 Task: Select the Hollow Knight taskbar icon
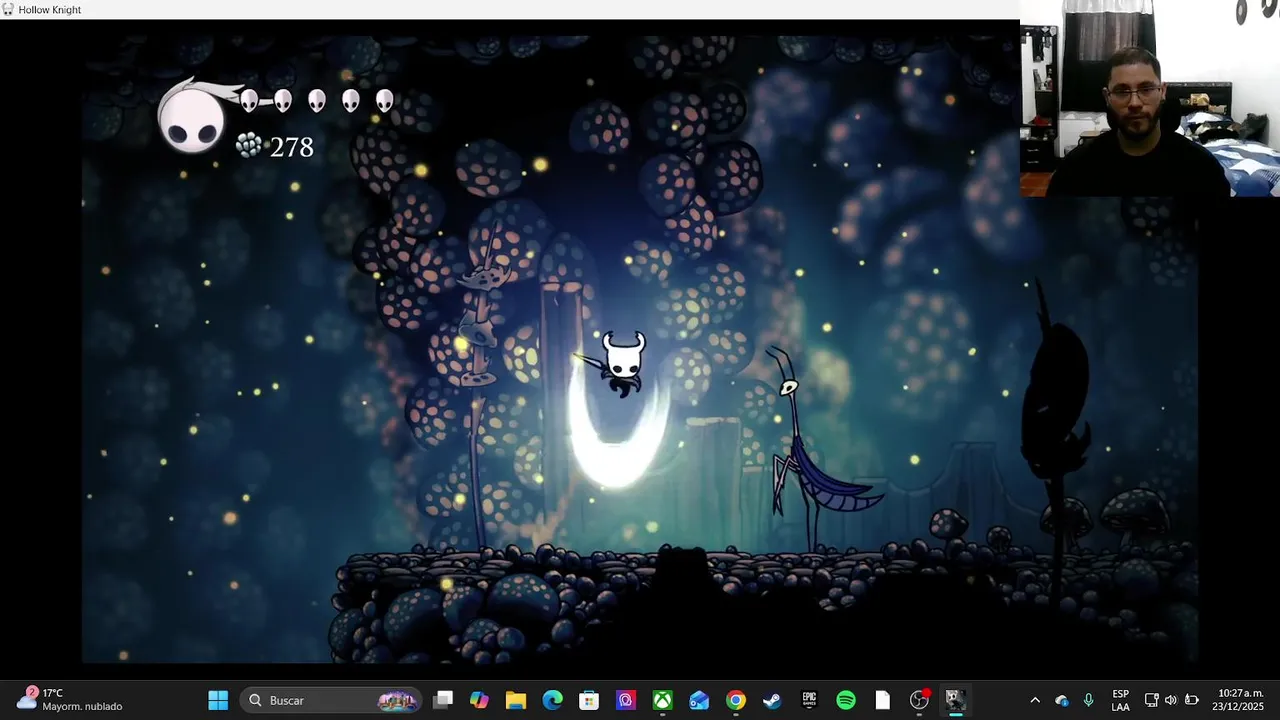click(x=955, y=700)
